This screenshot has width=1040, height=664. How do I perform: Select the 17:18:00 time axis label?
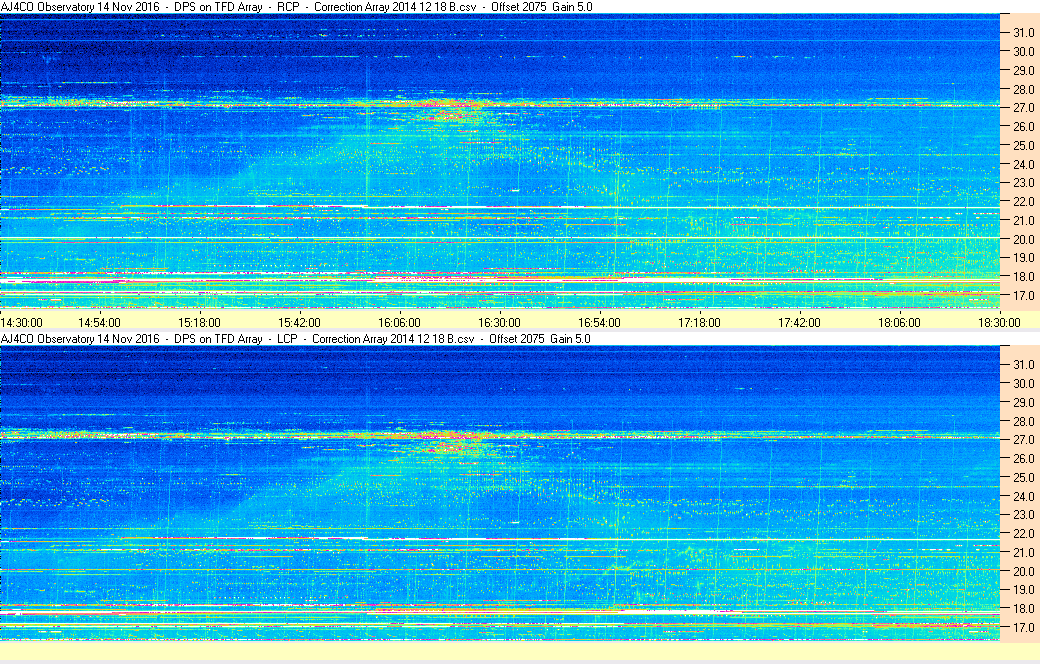coord(699,322)
